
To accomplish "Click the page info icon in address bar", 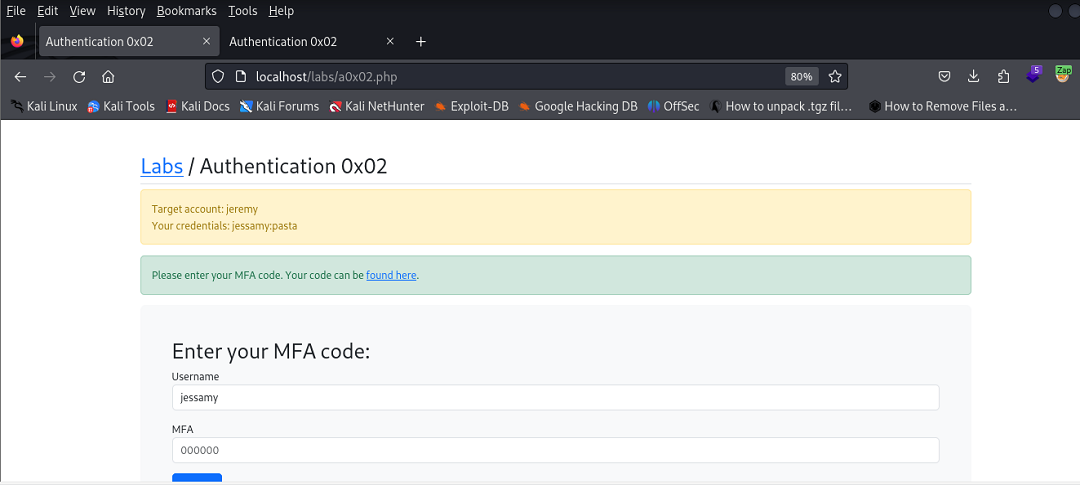I will (240, 76).
